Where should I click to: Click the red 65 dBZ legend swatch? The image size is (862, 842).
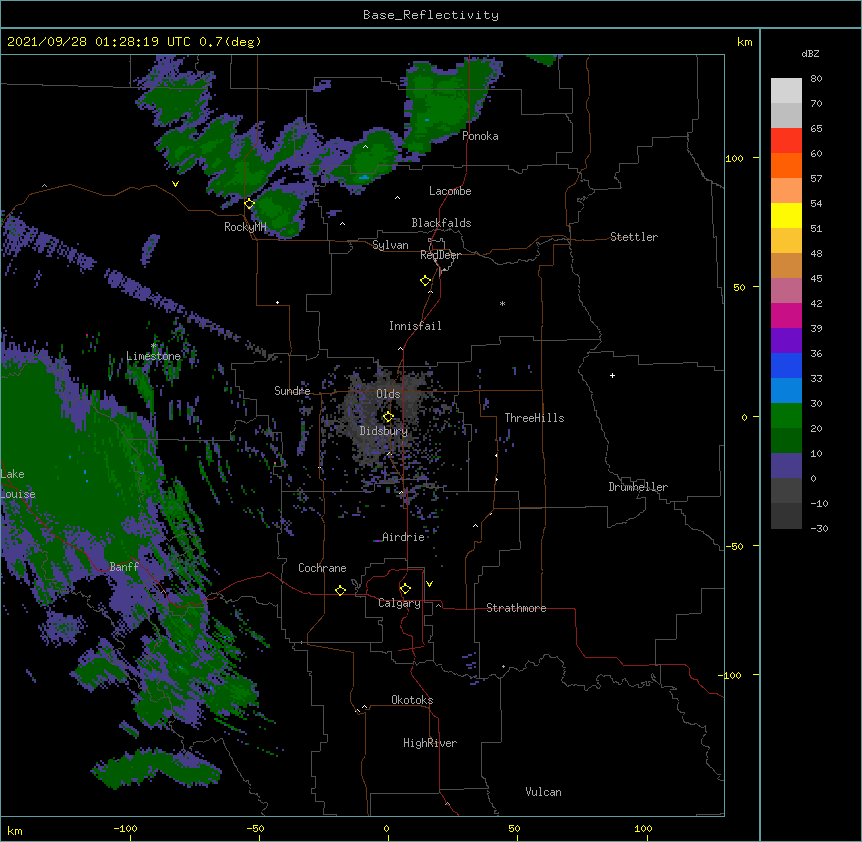click(x=786, y=140)
